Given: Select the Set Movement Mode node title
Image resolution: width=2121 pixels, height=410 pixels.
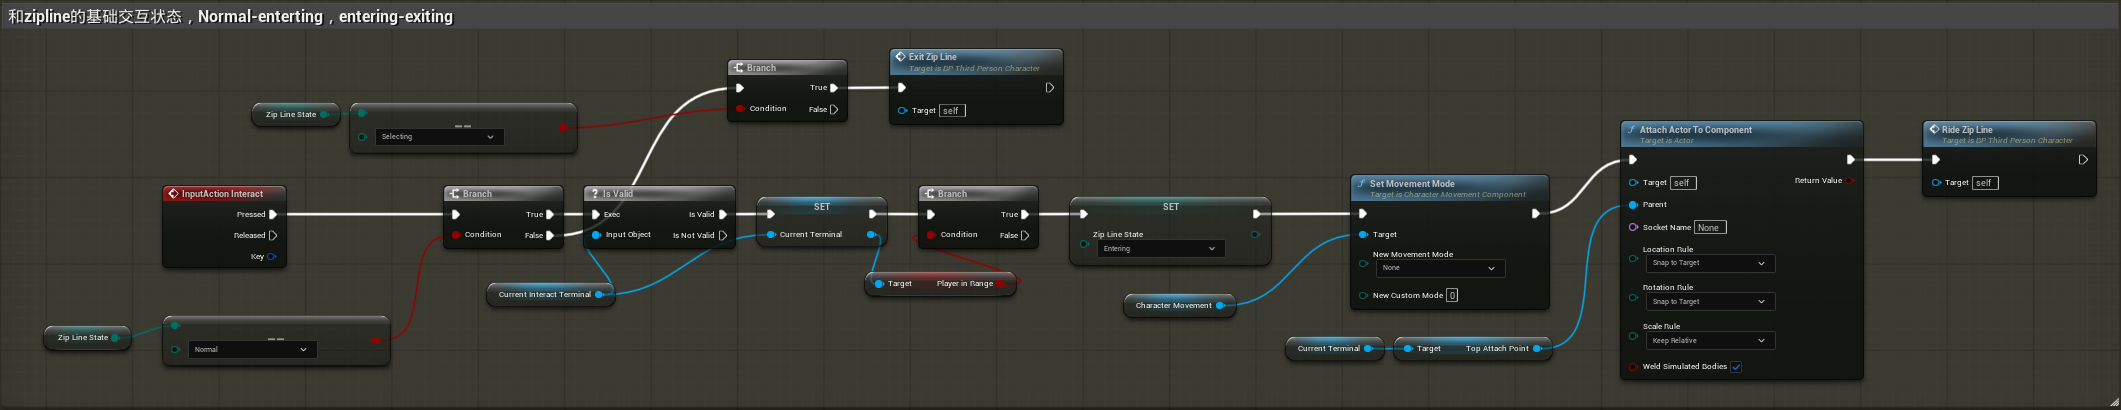Looking at the screenshot, I should [1412, 184].
